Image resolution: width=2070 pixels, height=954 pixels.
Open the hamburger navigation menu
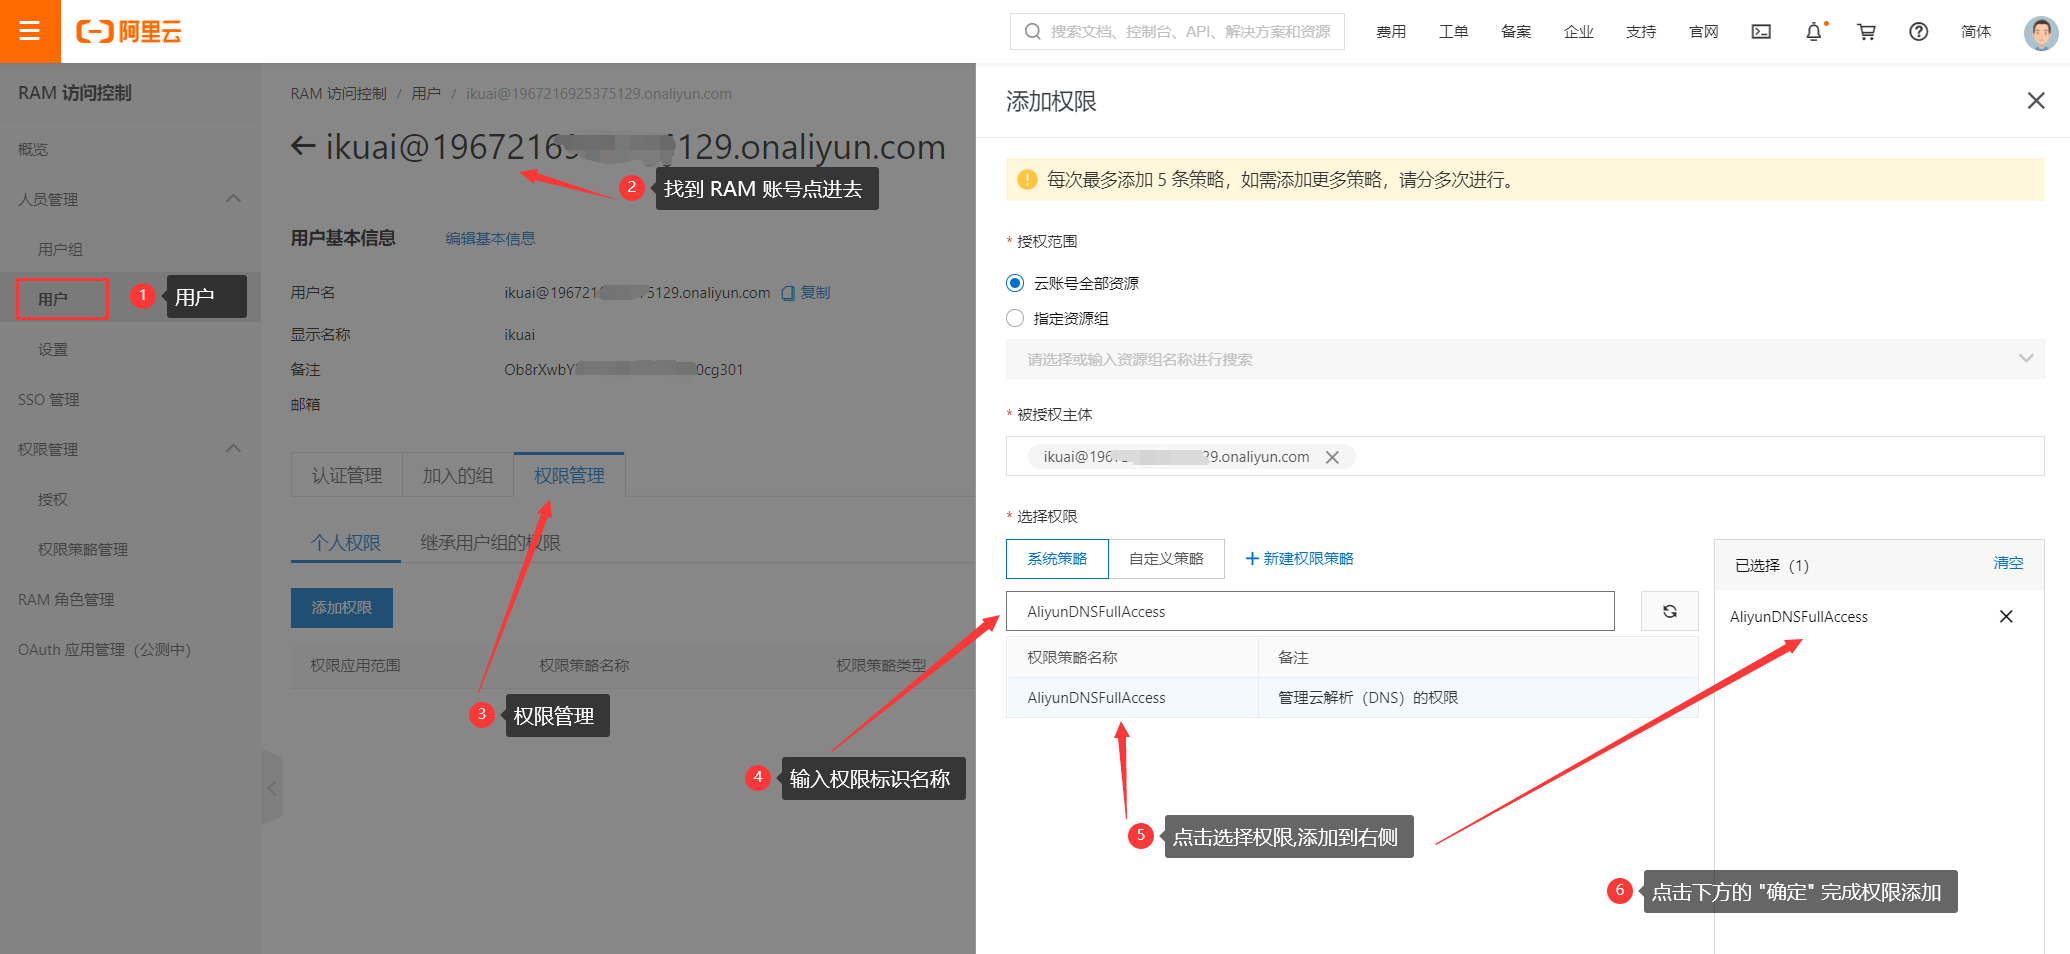point(30,31)
